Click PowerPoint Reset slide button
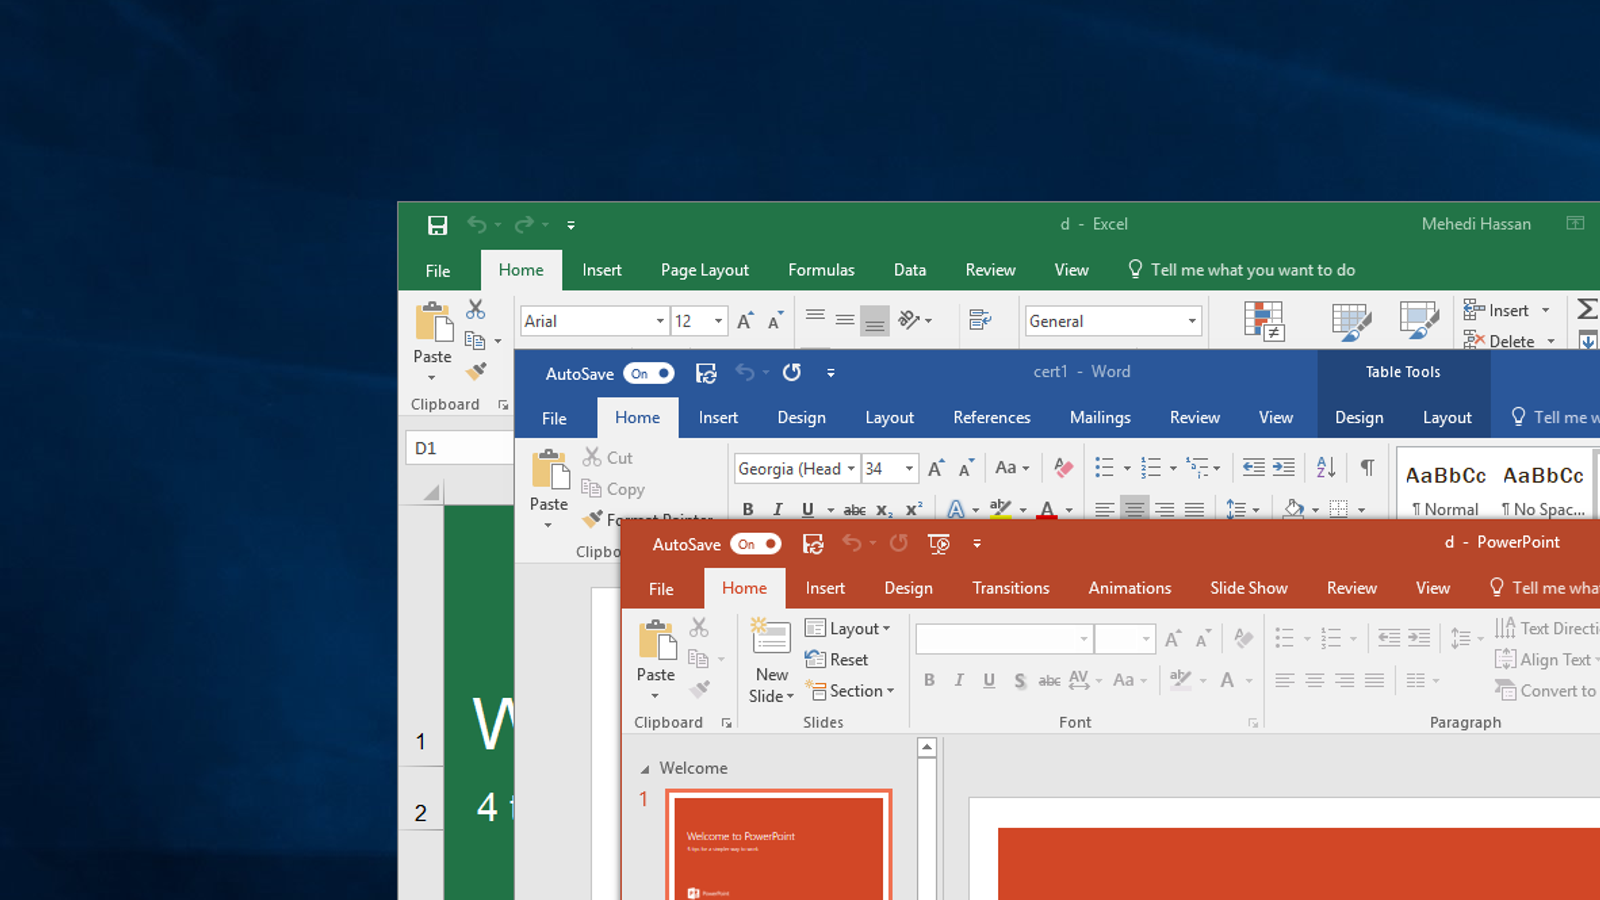 [837, 660]
